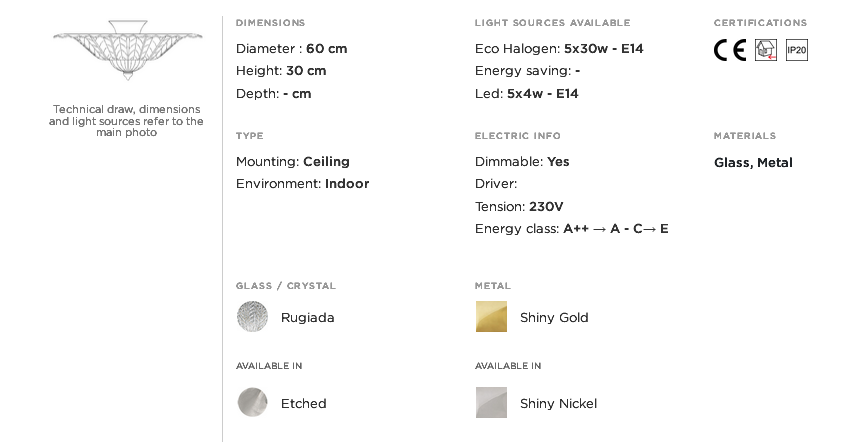The width and height of the screenshot is (850, 442).
Task: Click the Etched label text
Action: (304, 403)
